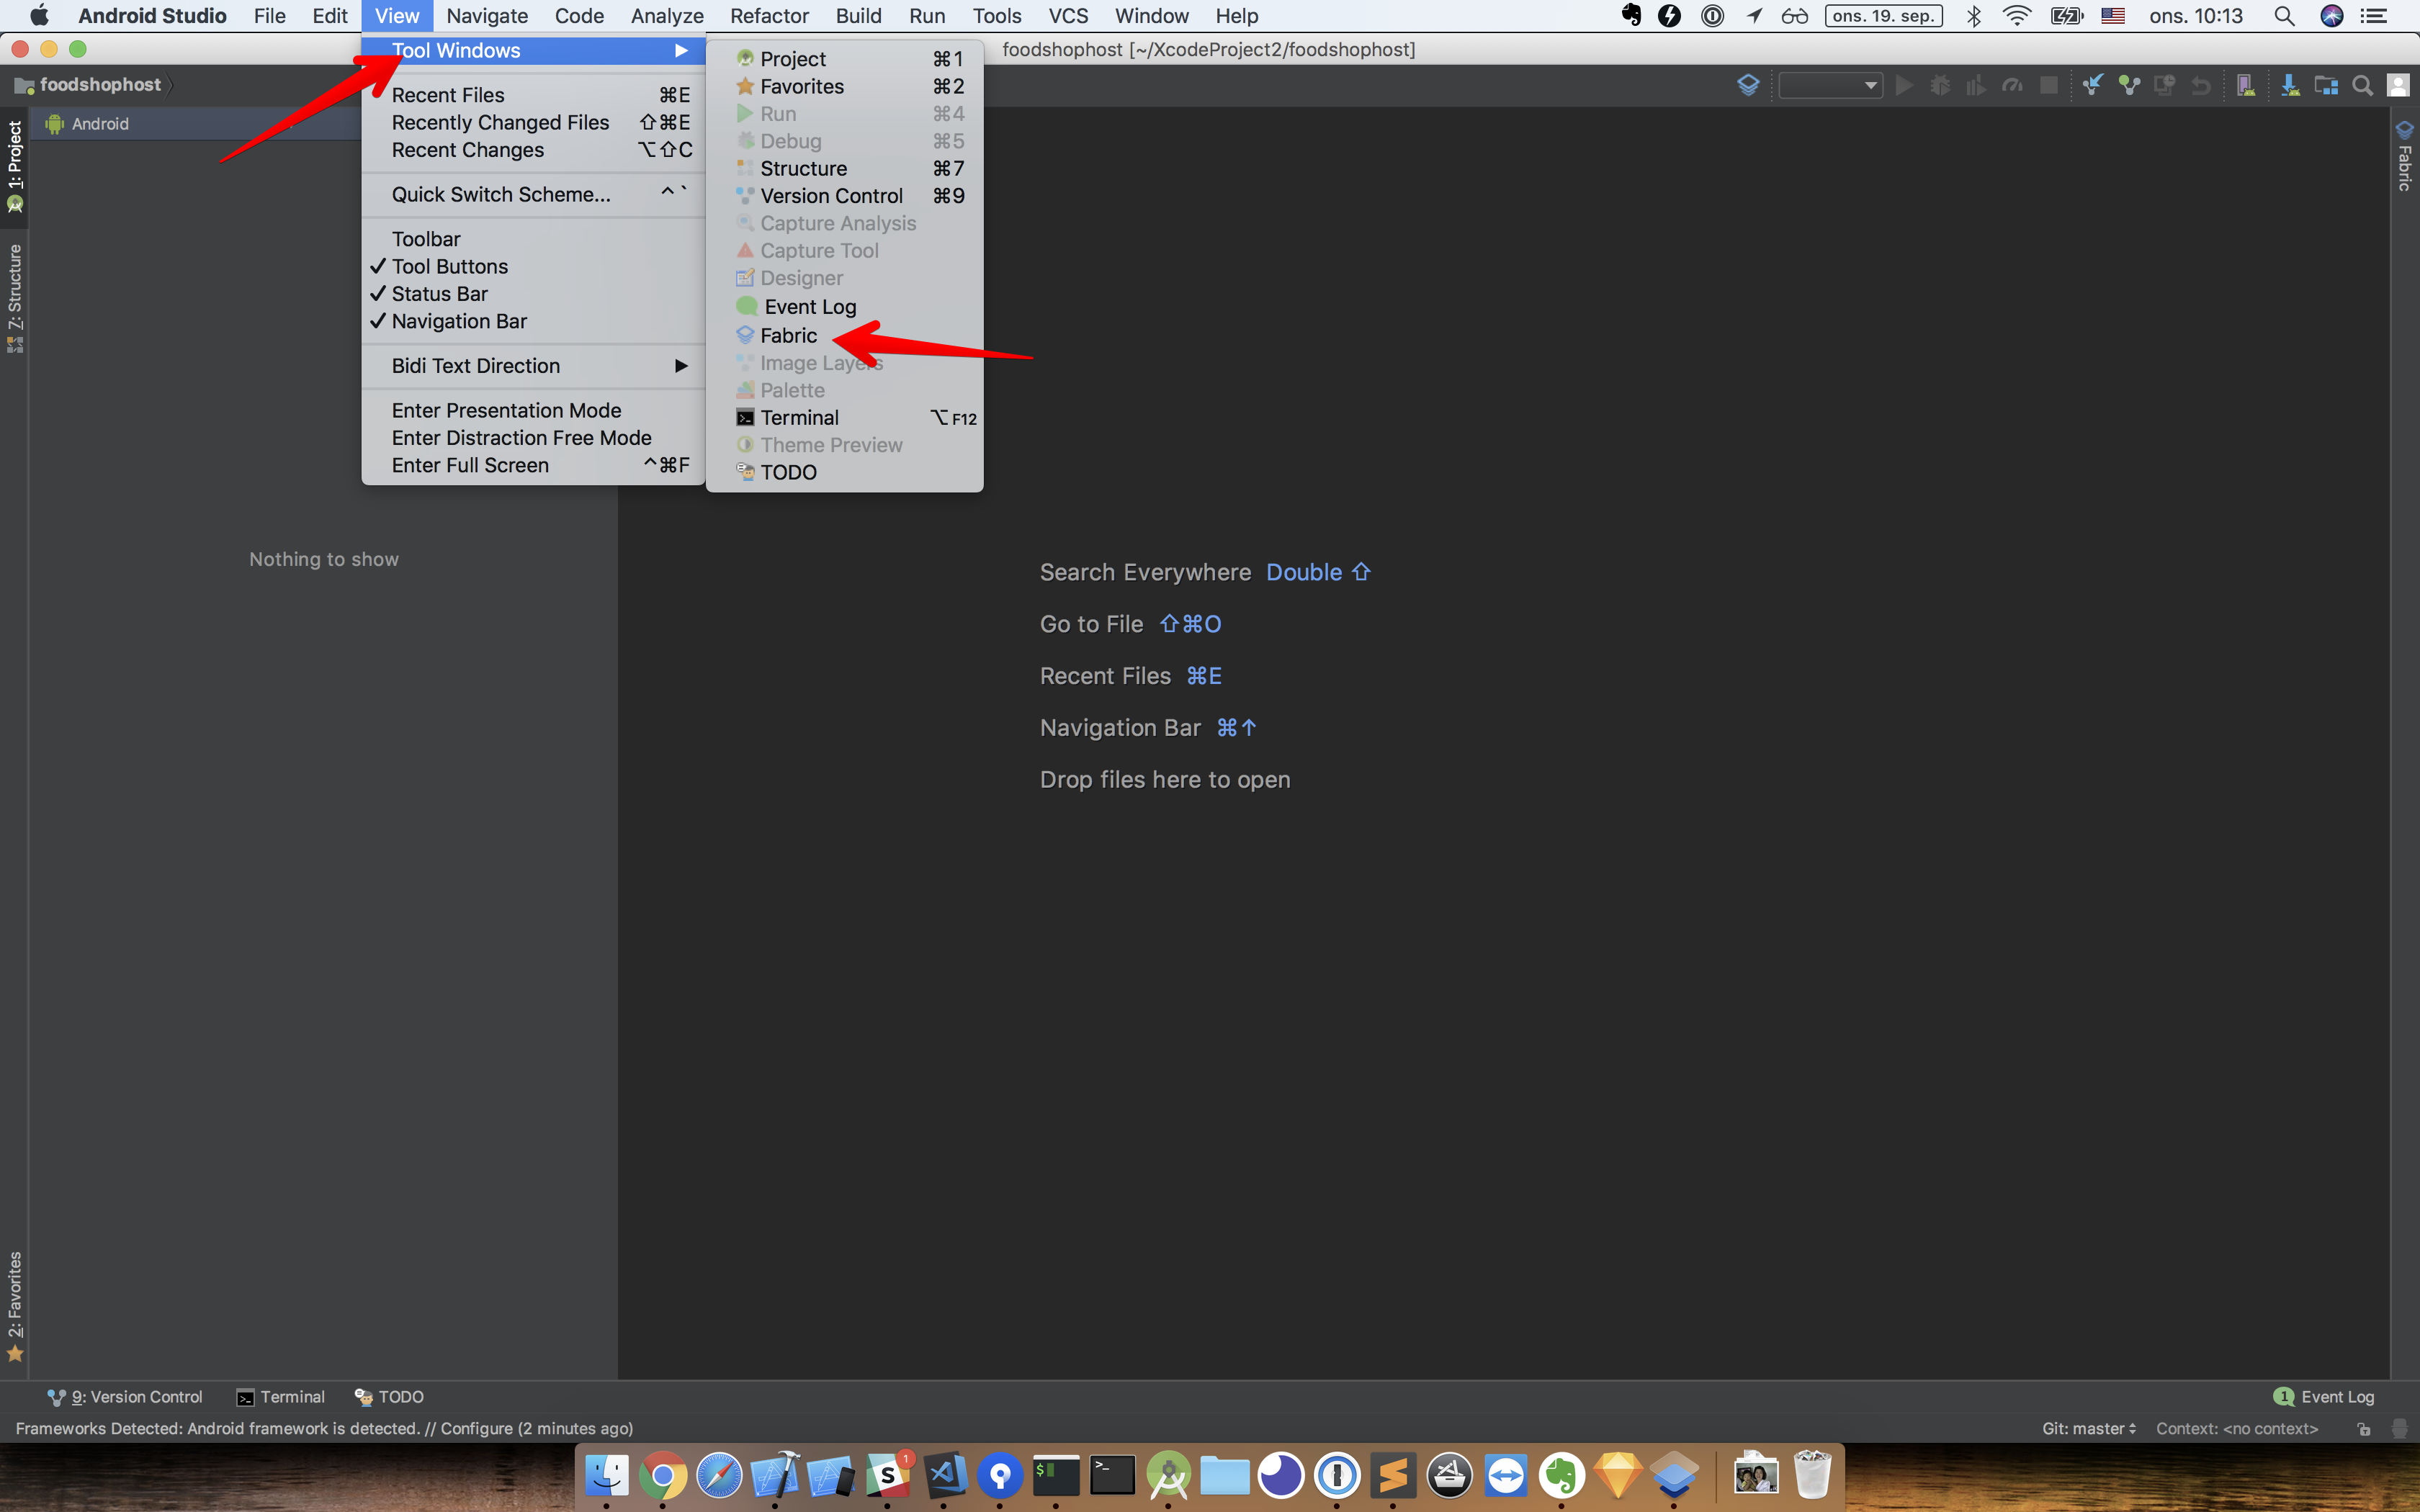
Task: Uncheck Tool Buttons in the View menu
Action: (x=532, y=267)
